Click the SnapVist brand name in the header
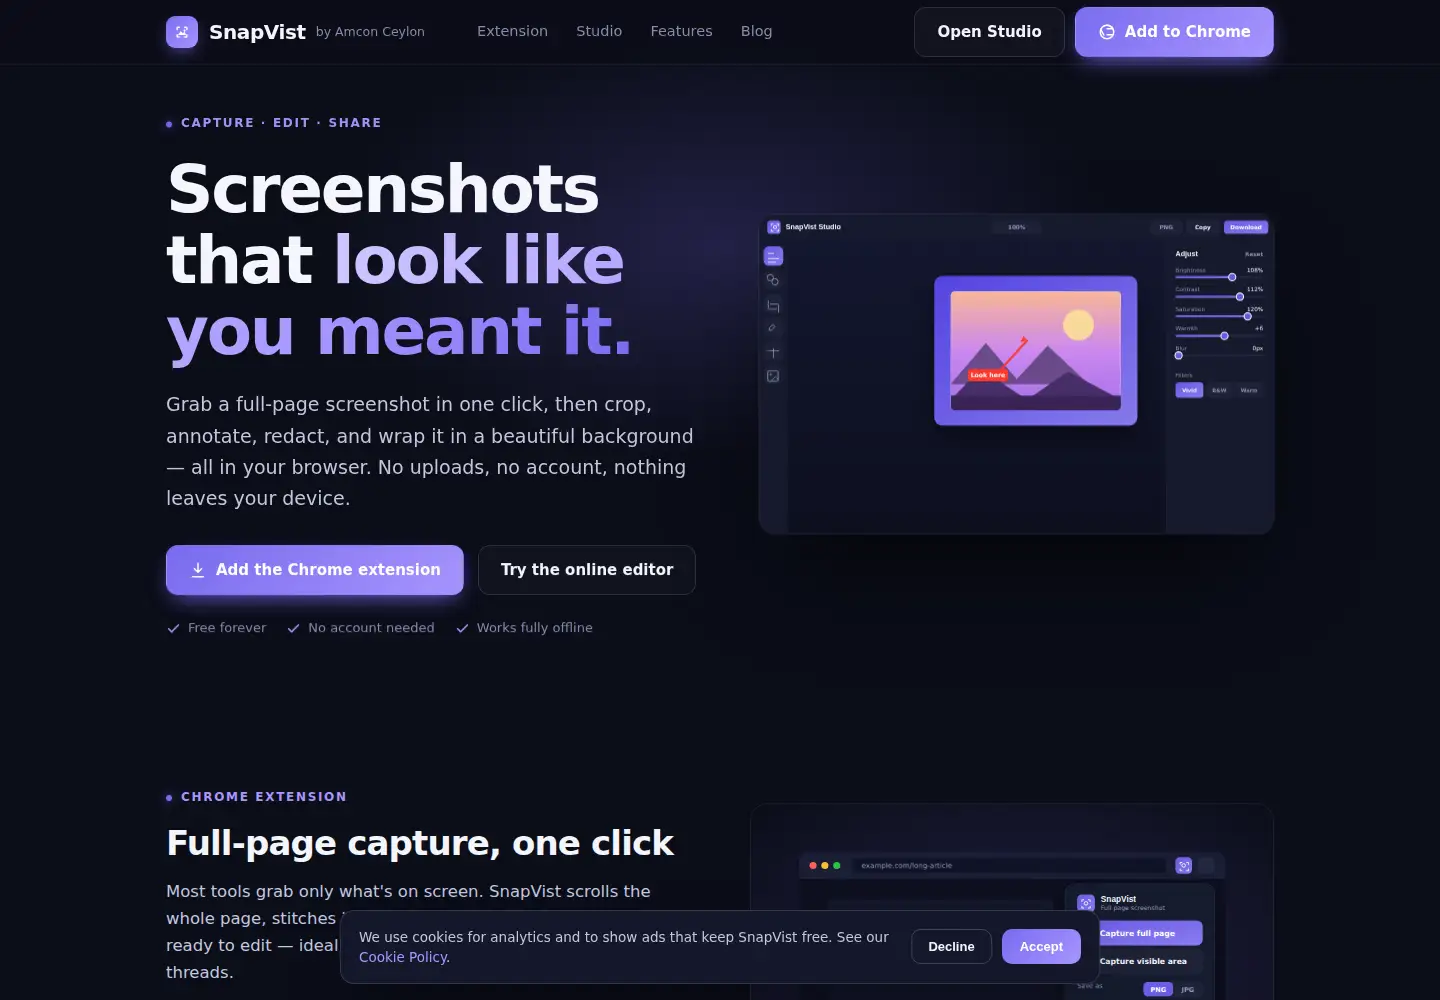The image size is (1440, 1000). pyautogui.click(x=257, y=32)
